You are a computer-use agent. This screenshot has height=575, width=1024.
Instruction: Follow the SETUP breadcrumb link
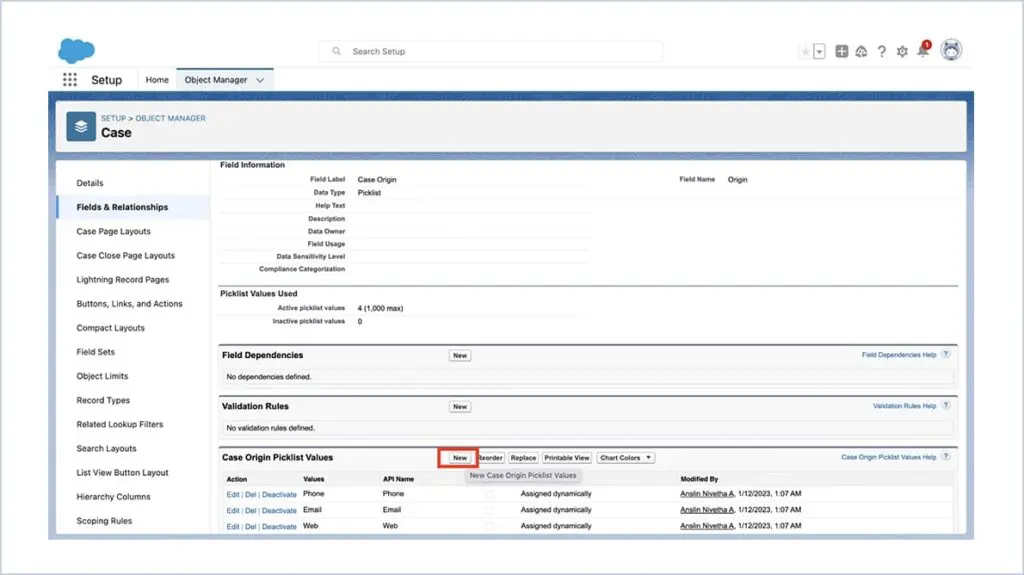pyautogui.click(x=113, y=118)
